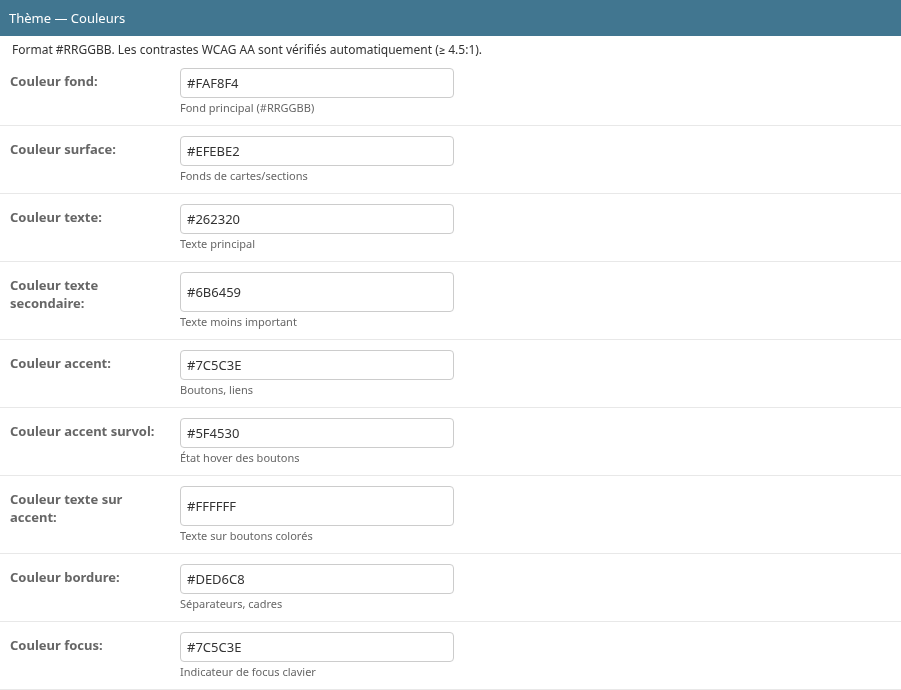The width and height of the screenshot is (901, 690).
Task: Select the Couleur focus input field
Action: click(x=317, y=647)
